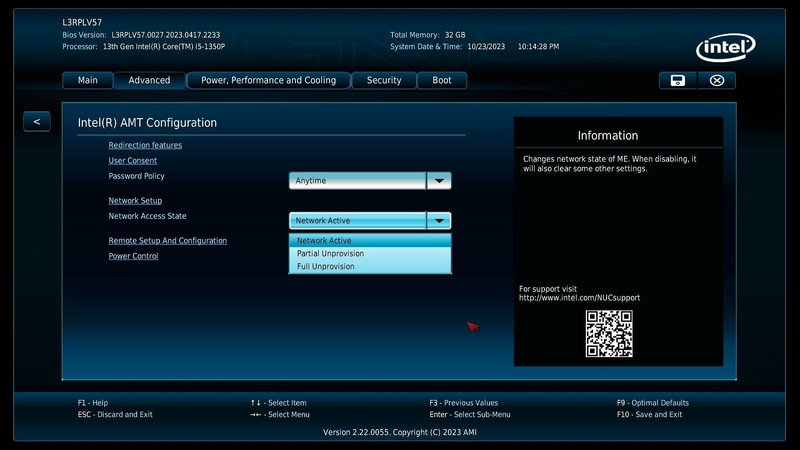Screen dimensions: 800x450
Task: Click the intel.com/NUCsupport URL text
Action: [579, 298]
